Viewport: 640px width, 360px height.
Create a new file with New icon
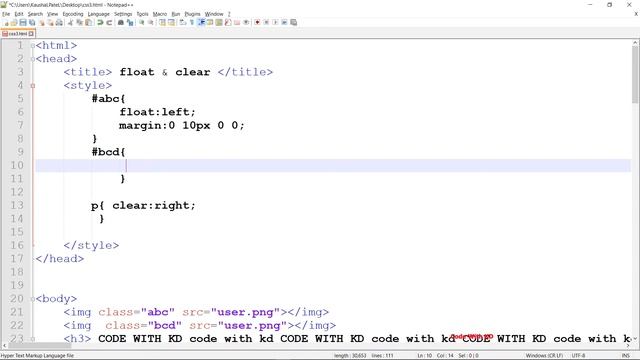(6, 22)
